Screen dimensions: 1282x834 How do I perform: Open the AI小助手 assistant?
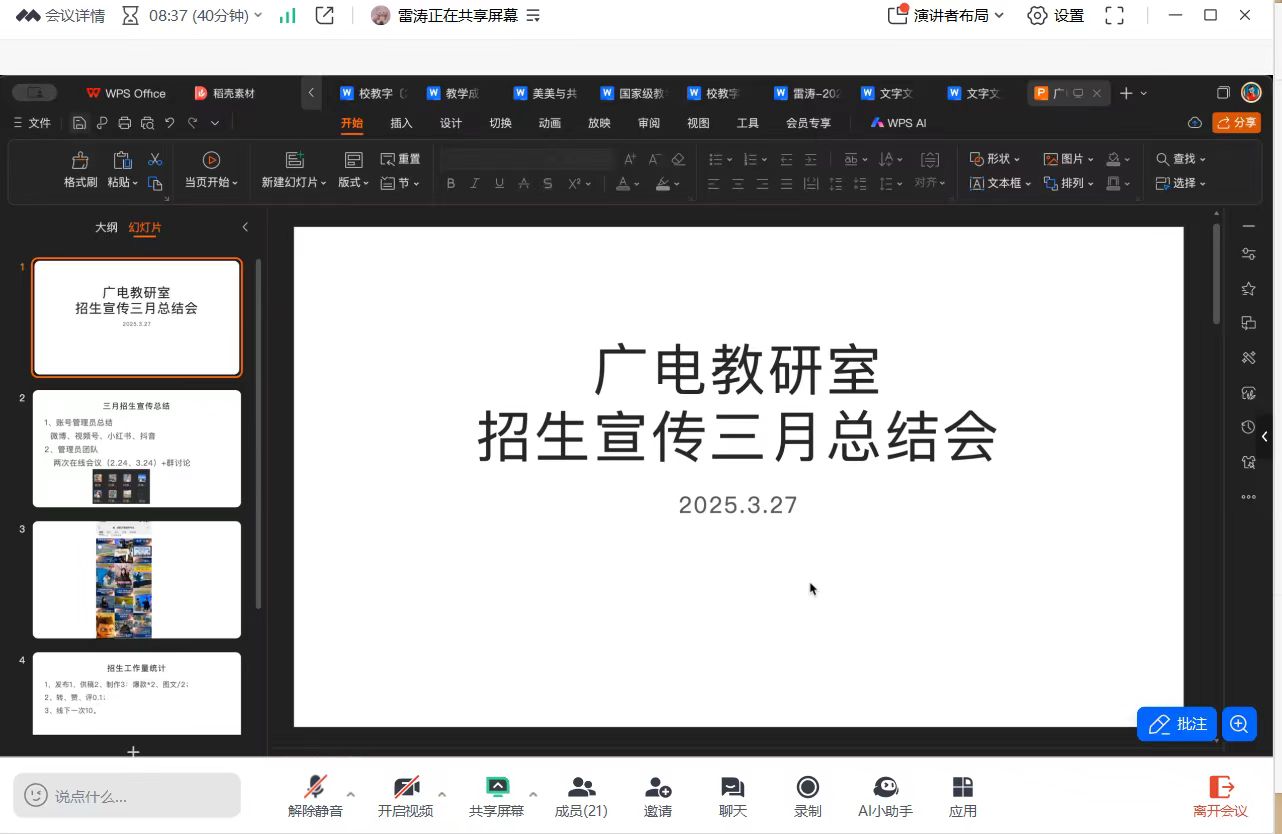point(885,787)
